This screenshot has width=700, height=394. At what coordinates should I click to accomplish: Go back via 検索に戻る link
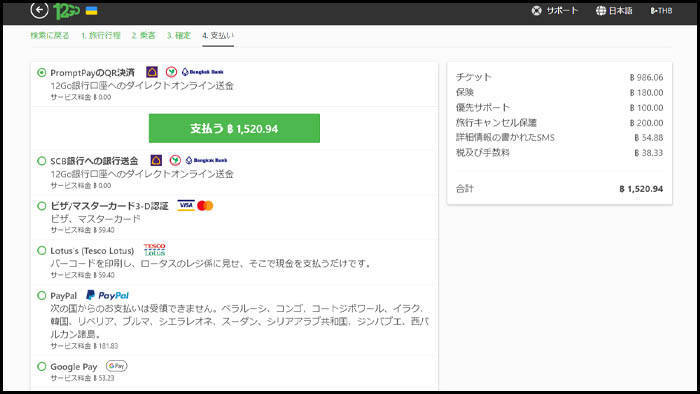click(50, 36)
